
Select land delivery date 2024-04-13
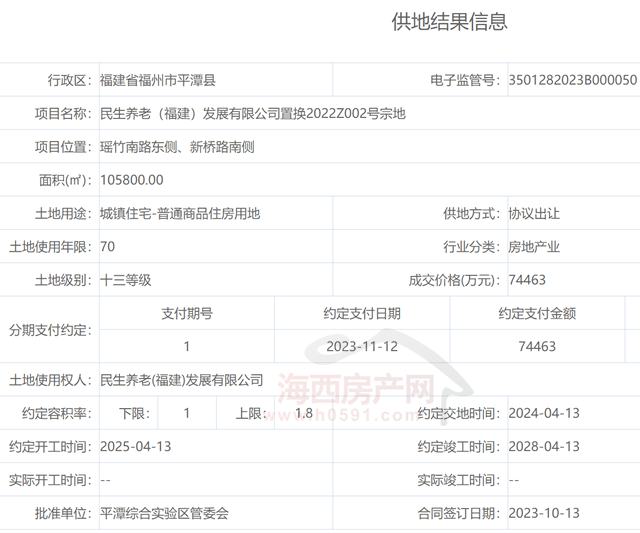tap(544, 413)
